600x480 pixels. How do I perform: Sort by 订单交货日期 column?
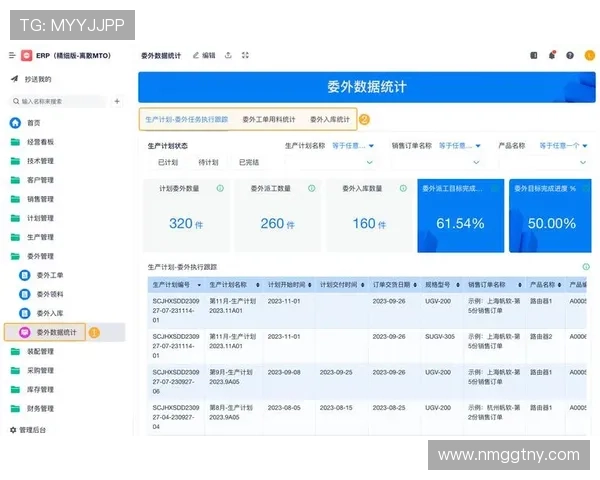415,285
